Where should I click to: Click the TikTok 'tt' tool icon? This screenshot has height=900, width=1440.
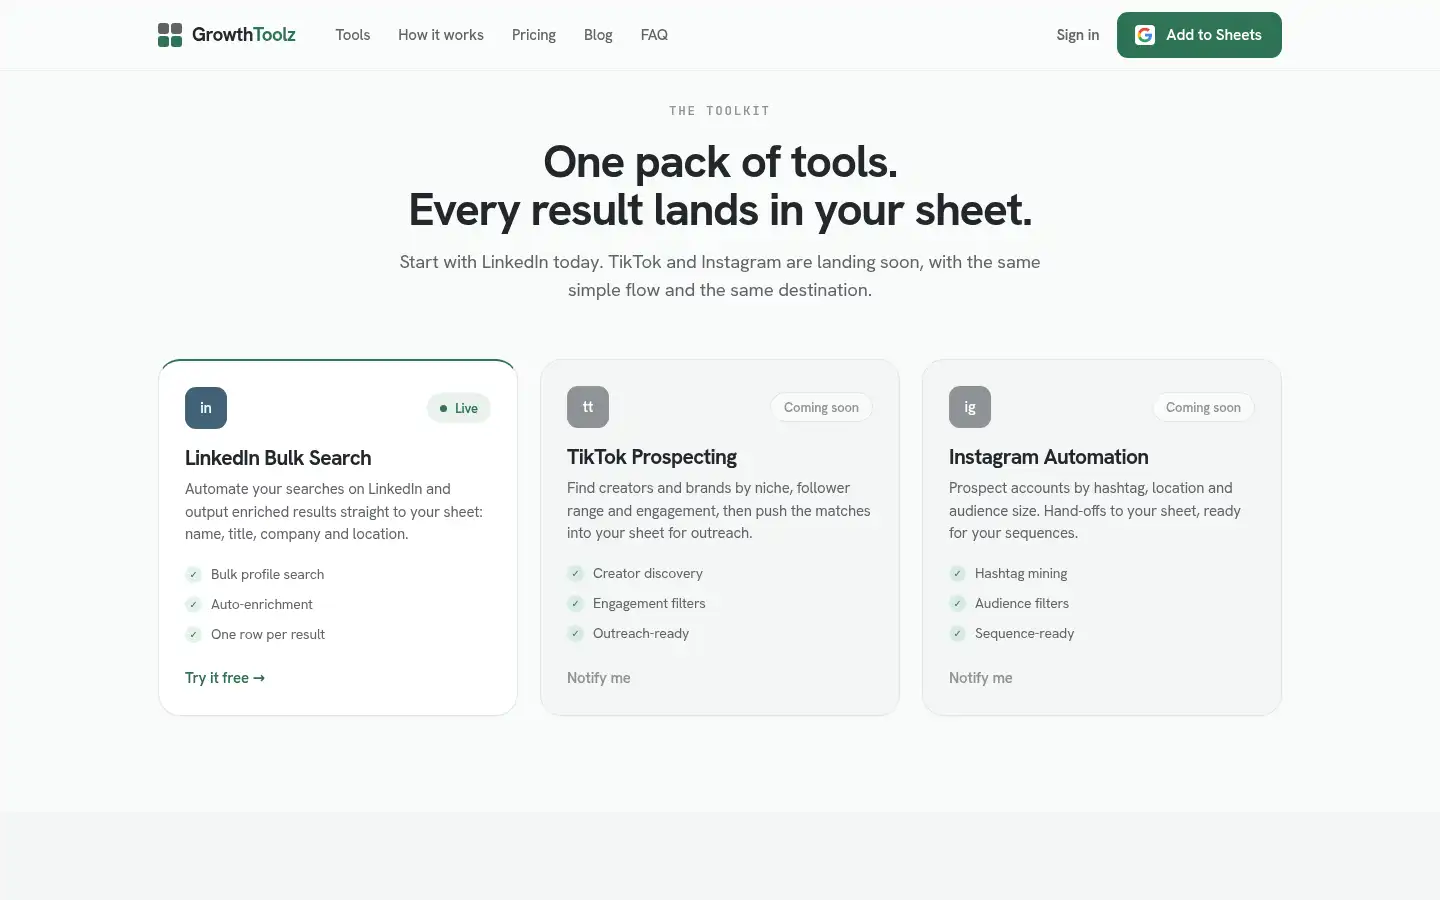(x=588, y=407)
